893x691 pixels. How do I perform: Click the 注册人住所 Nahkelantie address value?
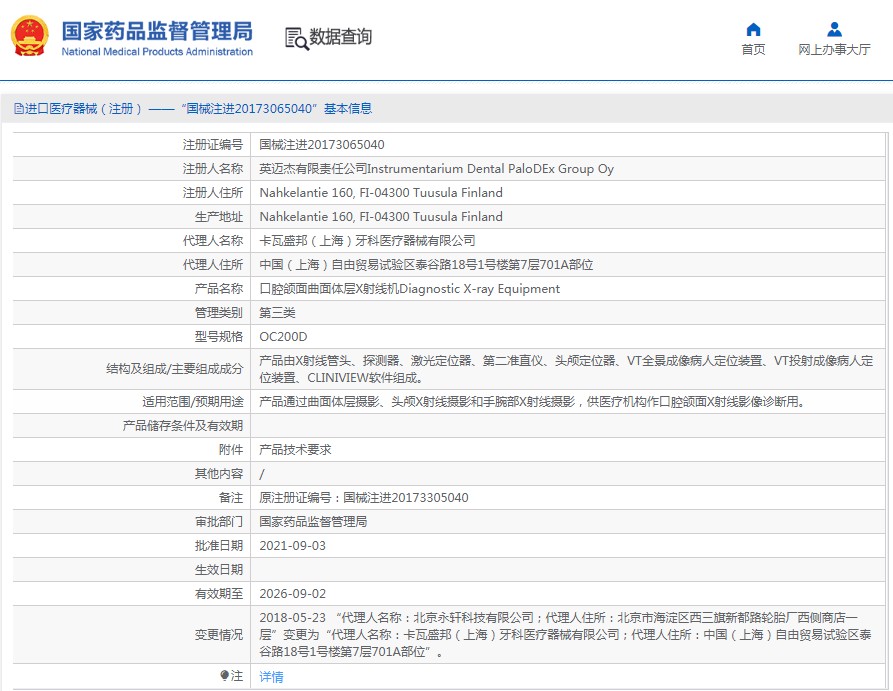click(381, 193)
